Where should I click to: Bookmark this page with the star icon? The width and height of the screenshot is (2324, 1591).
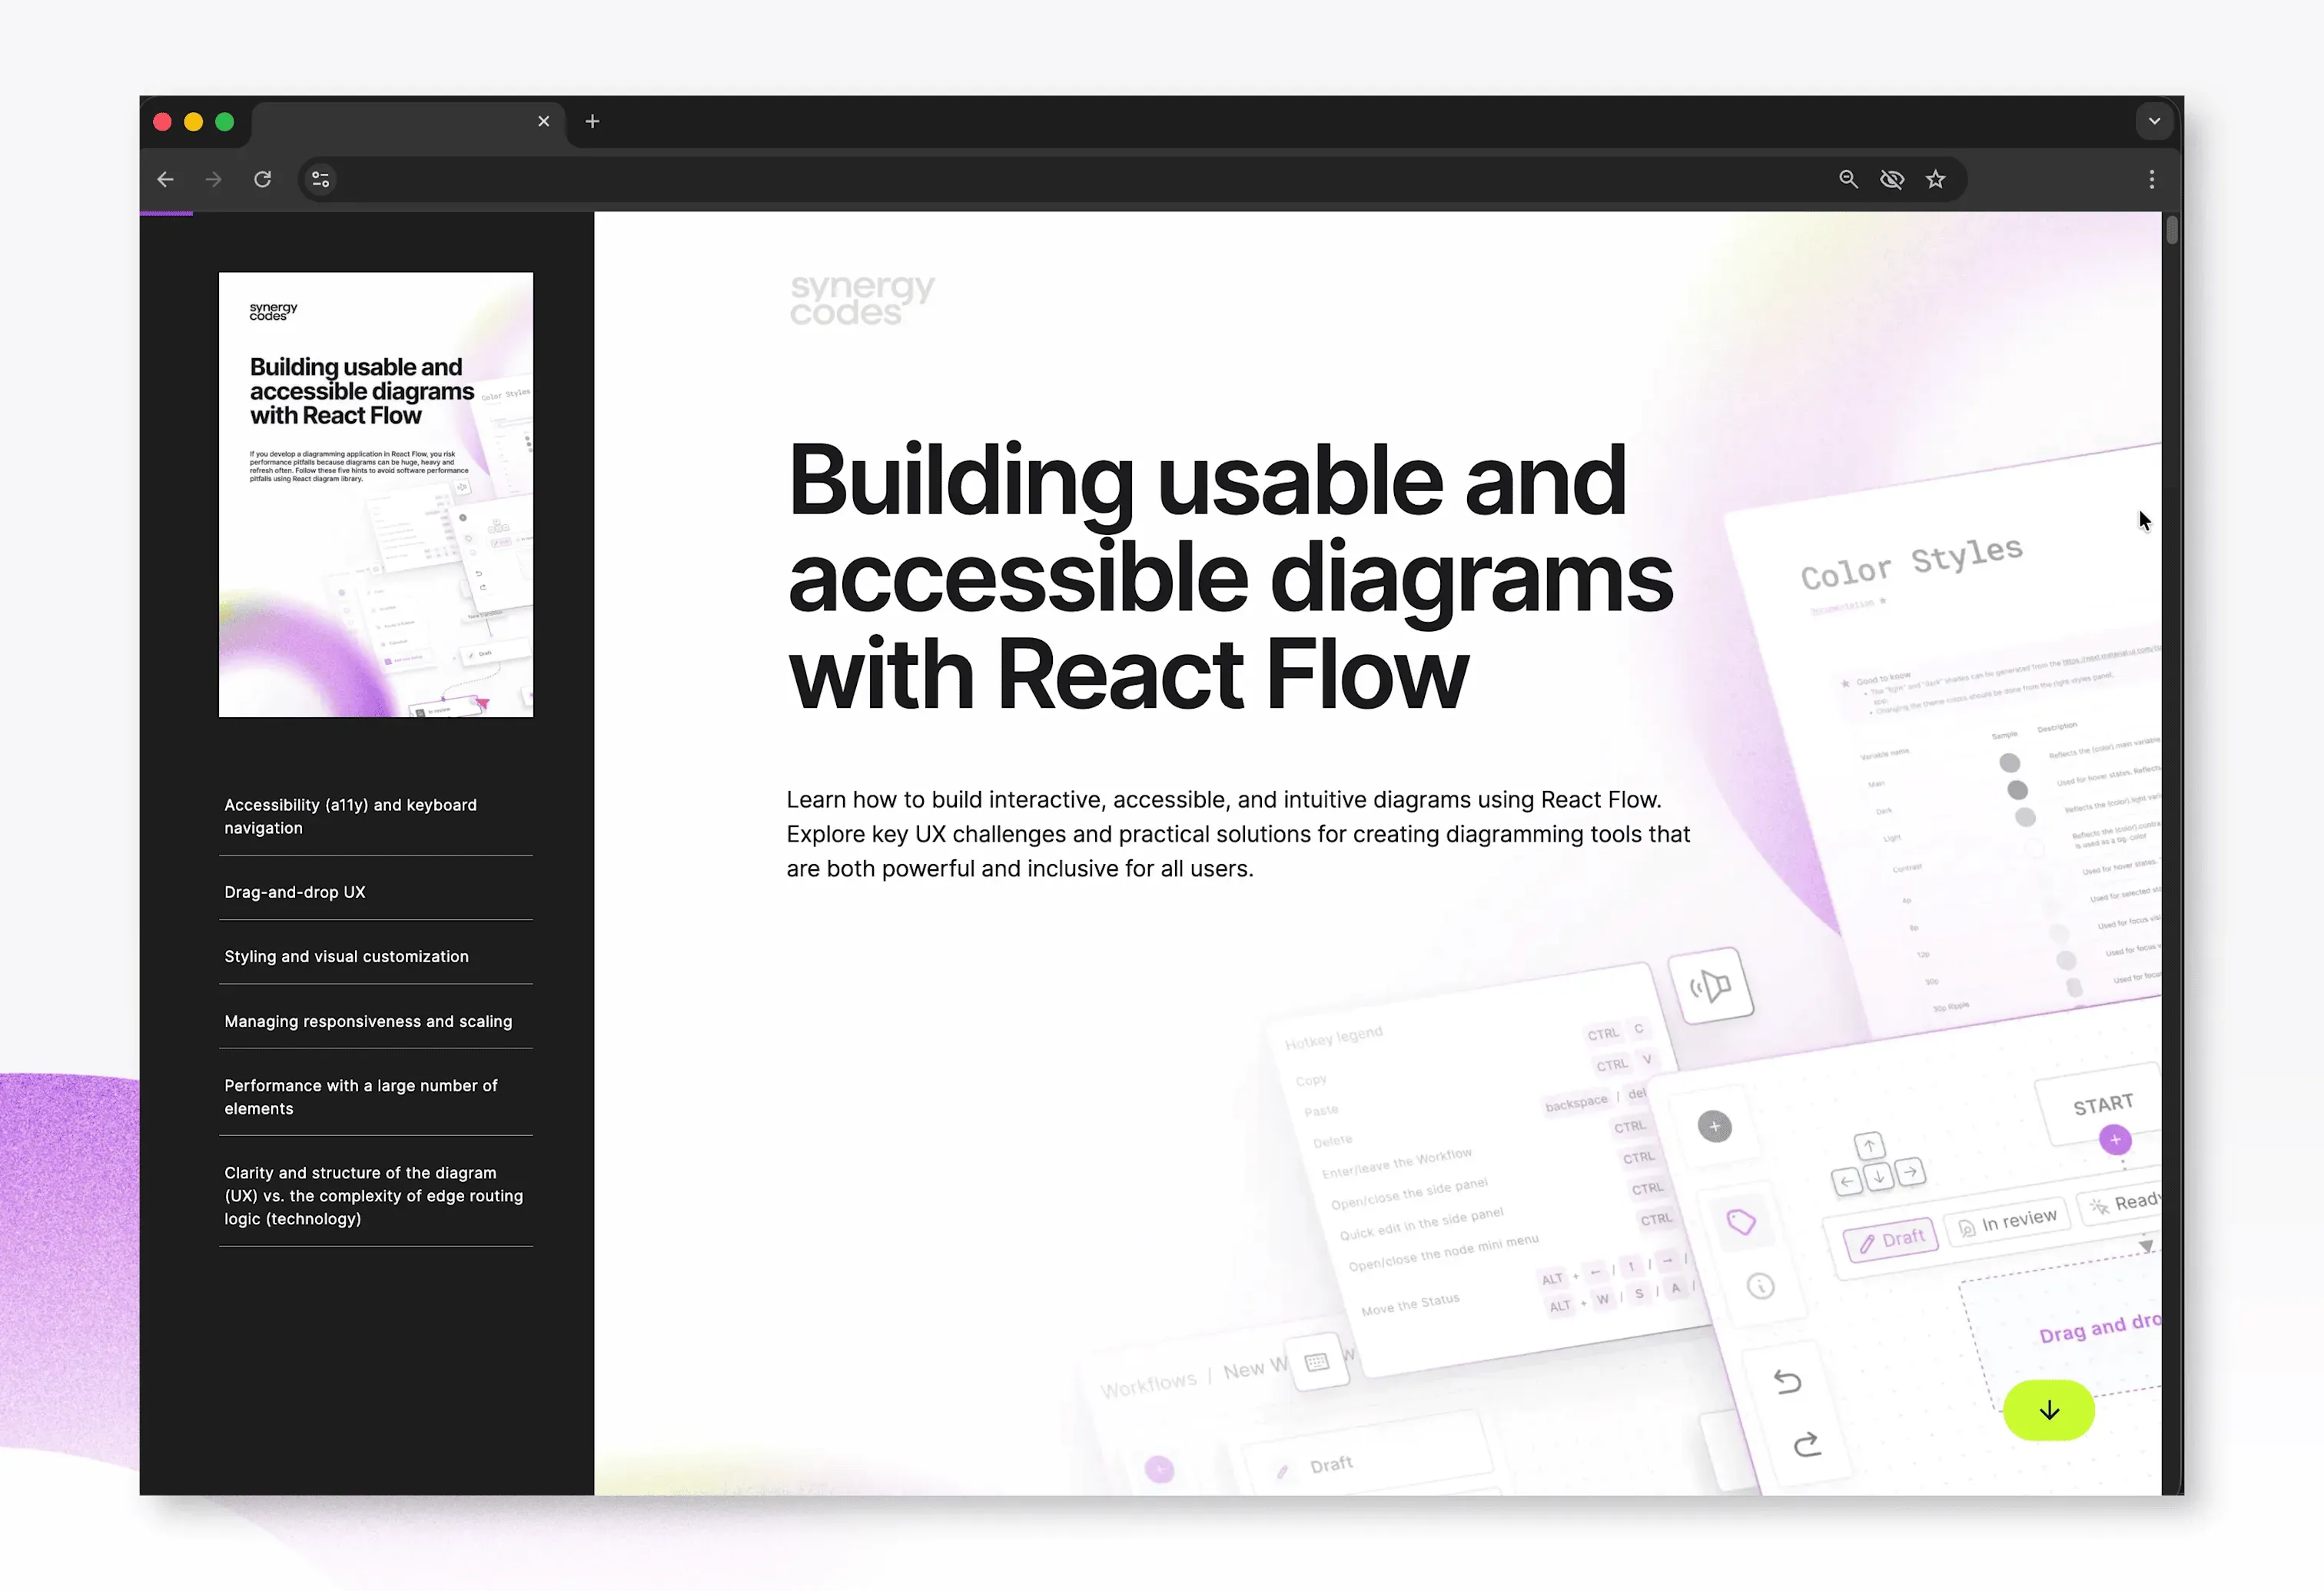(x=1936, y=179)
